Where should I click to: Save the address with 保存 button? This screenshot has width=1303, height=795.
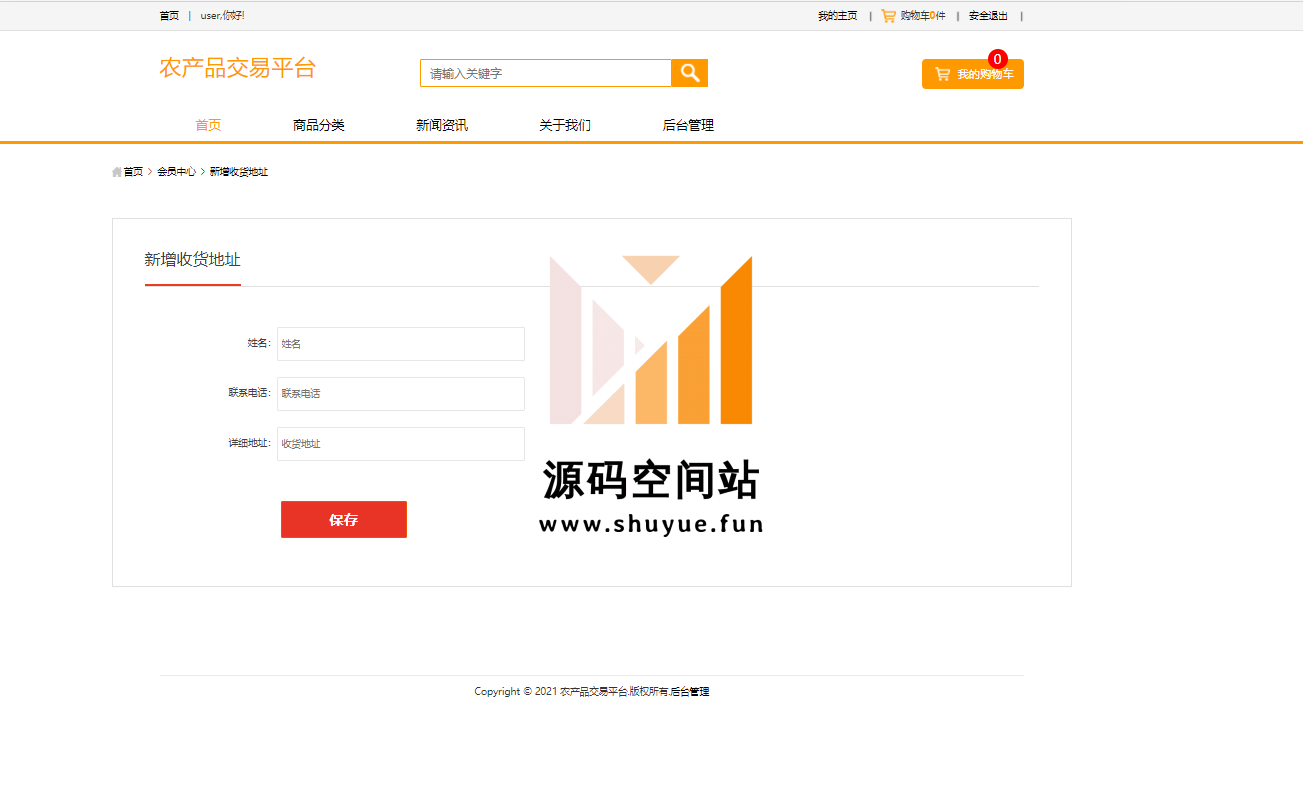[x=344, y=520]
